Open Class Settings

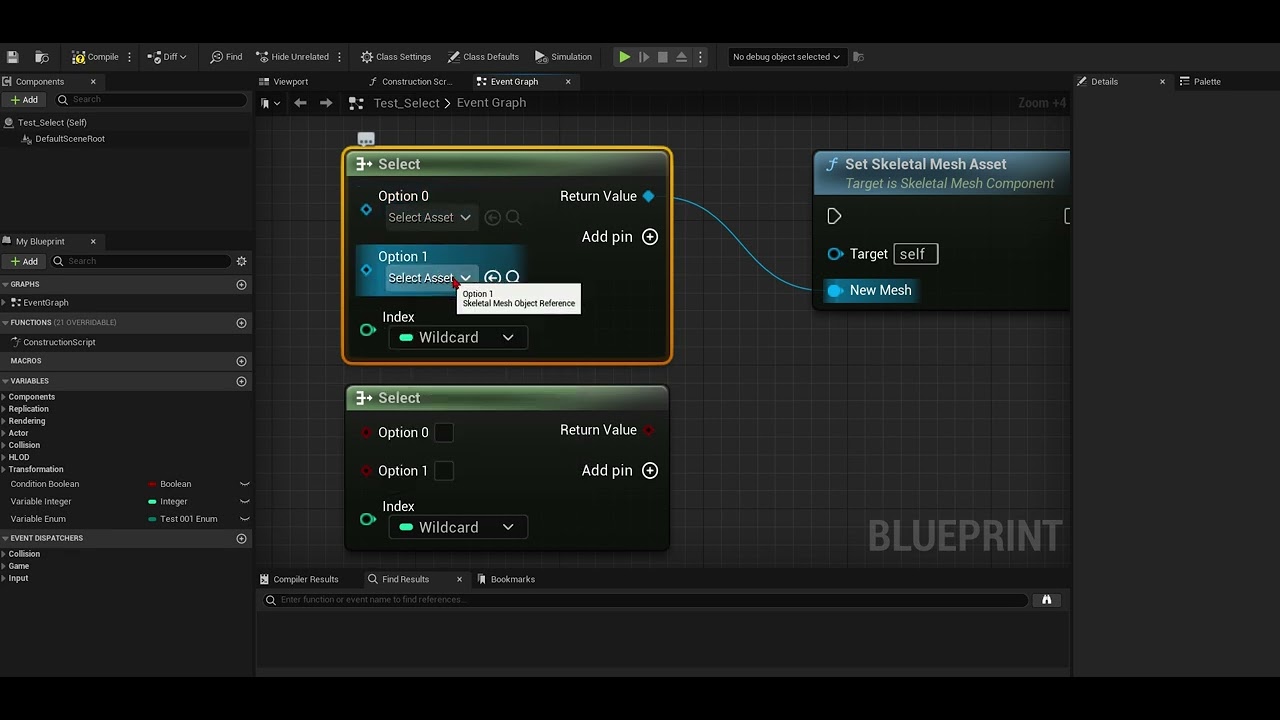[x=396, y=57]
